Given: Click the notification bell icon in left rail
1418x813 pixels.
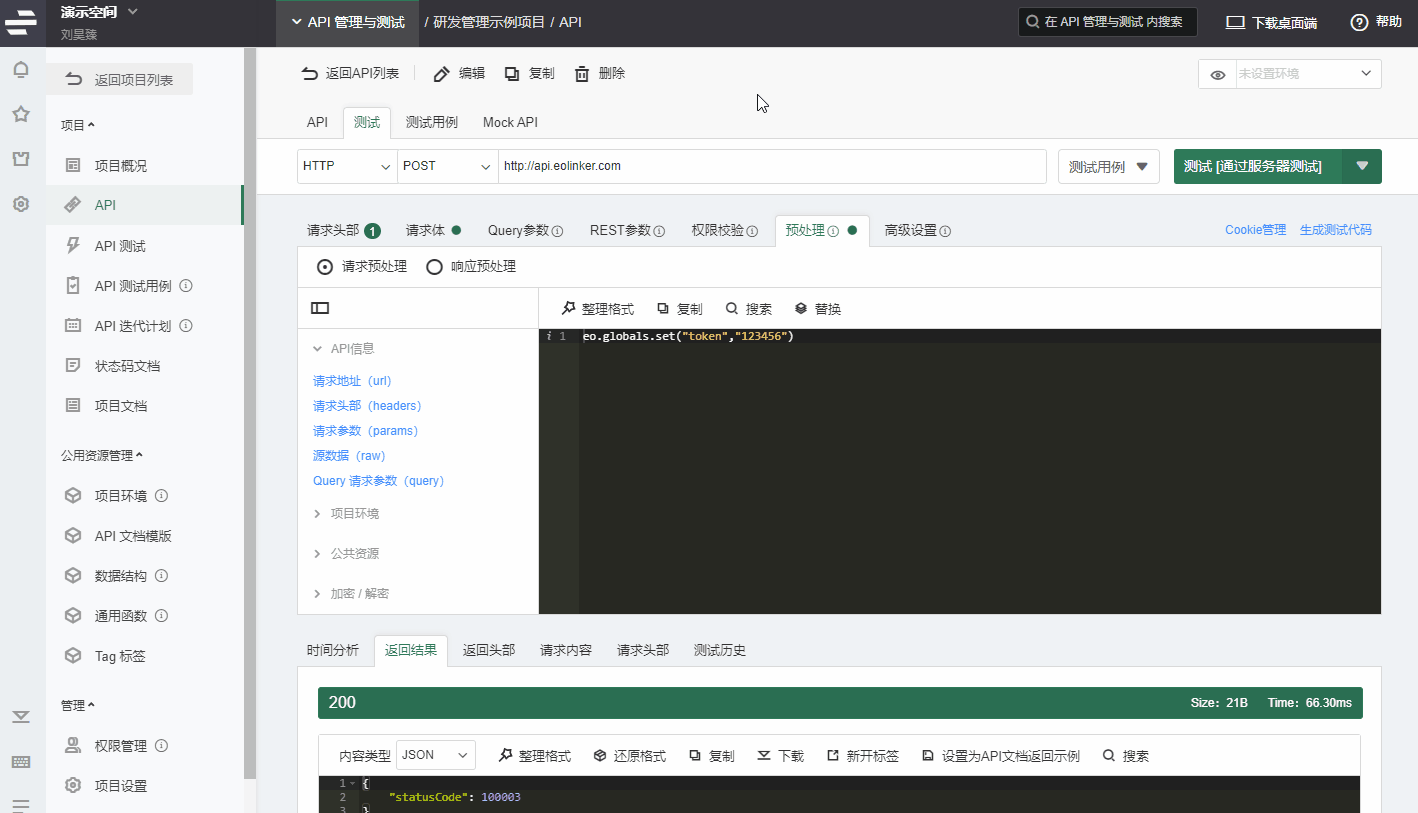Looking at the screenshot, I should tap(20, 70).
